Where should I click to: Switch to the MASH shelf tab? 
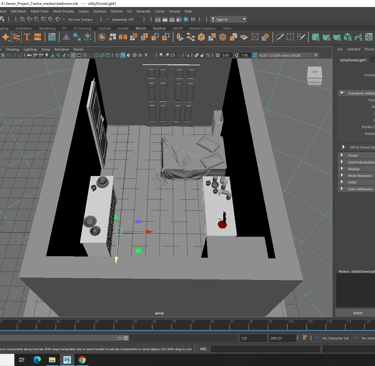pyautogui.click(x=177, y=28)
